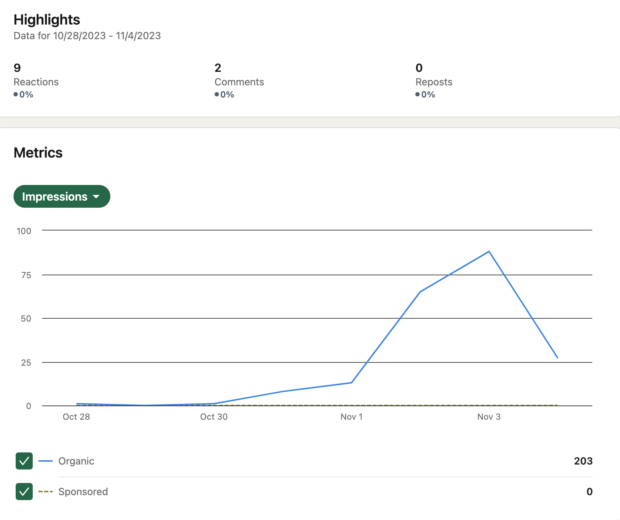Click the 0% change under Reposts
620x520 pixels.
click(x=425, y=95)
